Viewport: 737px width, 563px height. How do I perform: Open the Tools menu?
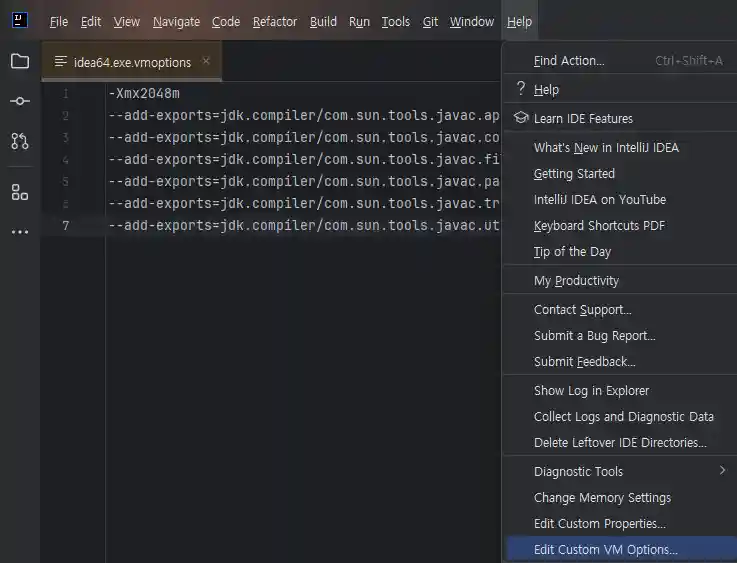click(395, 22)
